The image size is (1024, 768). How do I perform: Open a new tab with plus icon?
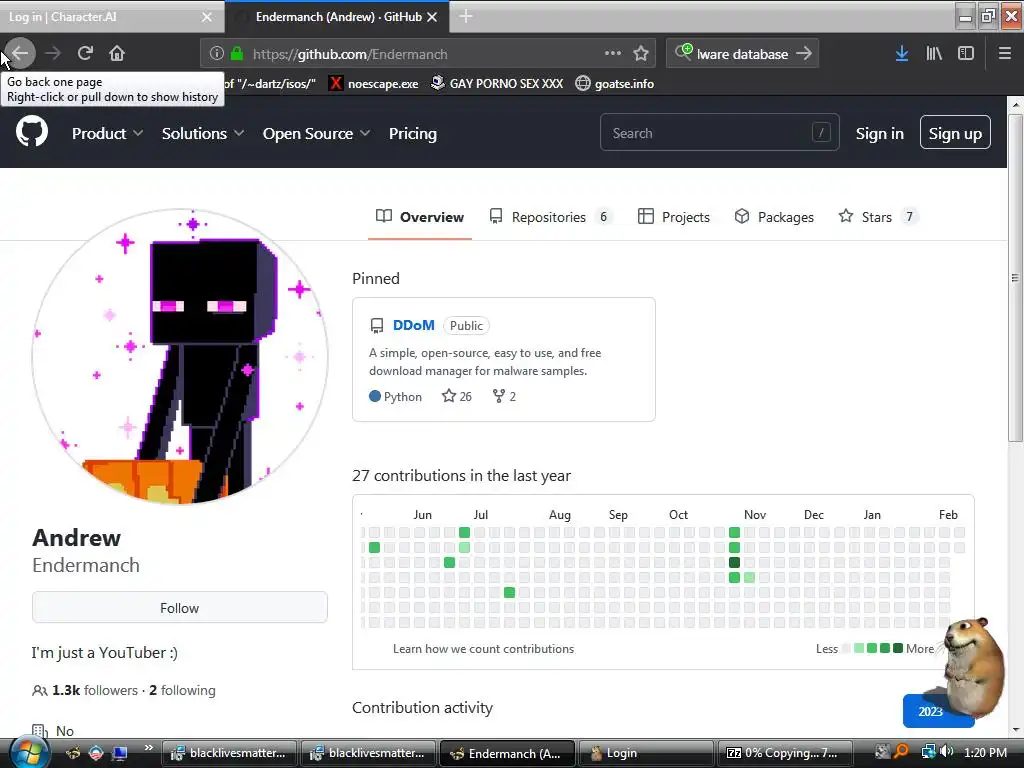click(x=466, y=16)
